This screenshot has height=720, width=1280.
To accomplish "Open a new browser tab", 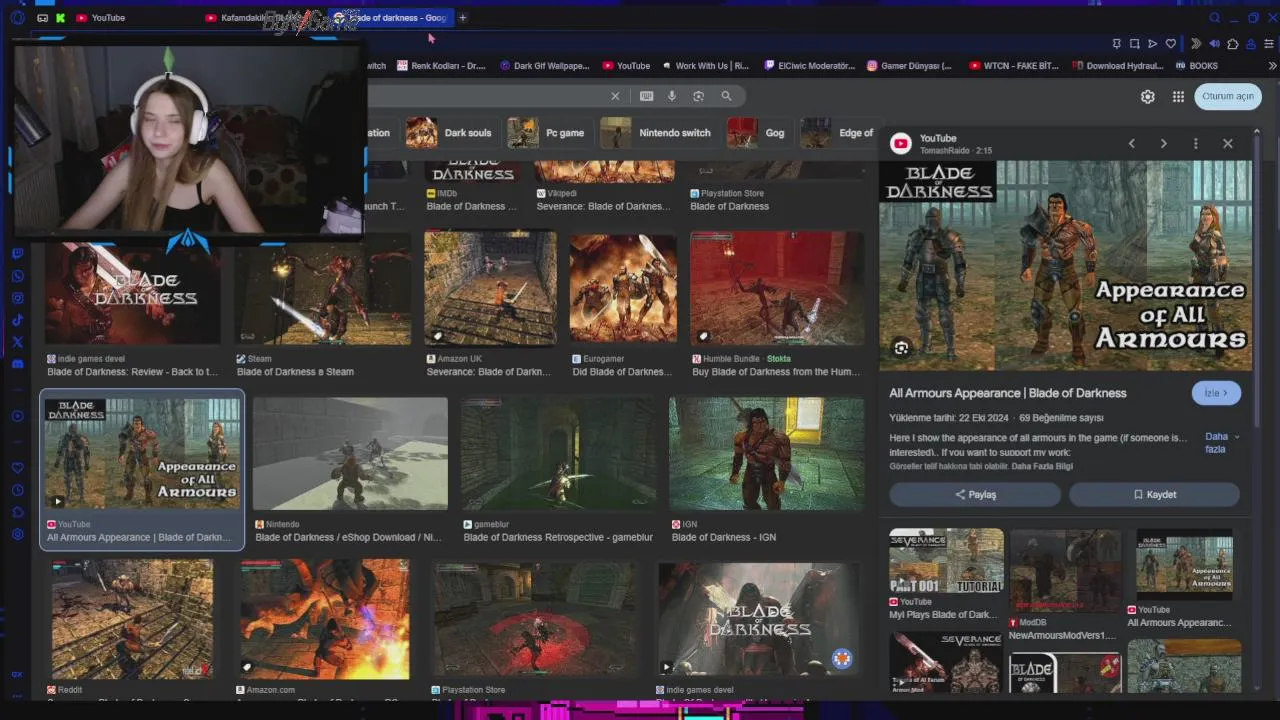I will point(462,18).
